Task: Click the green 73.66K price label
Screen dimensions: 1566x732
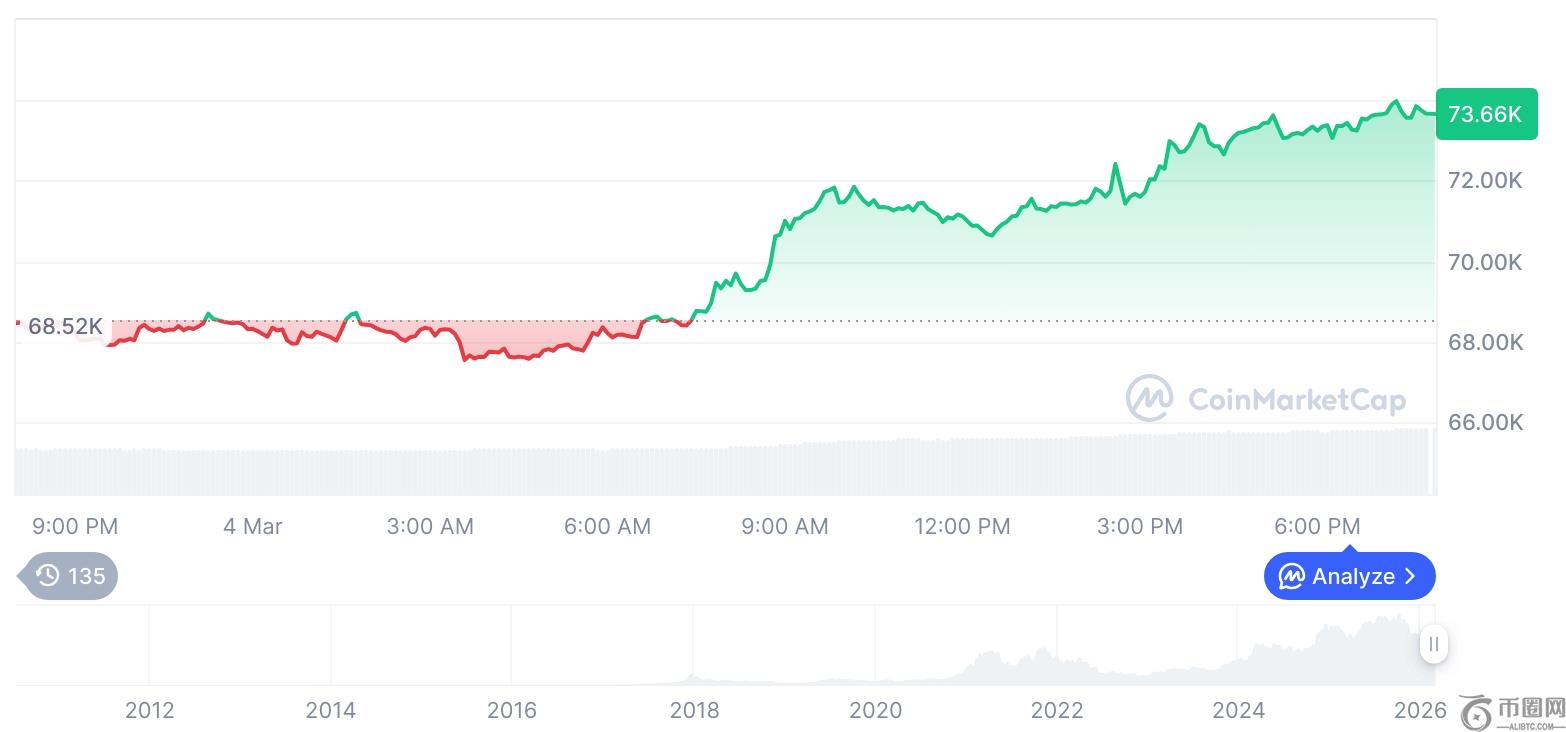Action: (1485, 114)
